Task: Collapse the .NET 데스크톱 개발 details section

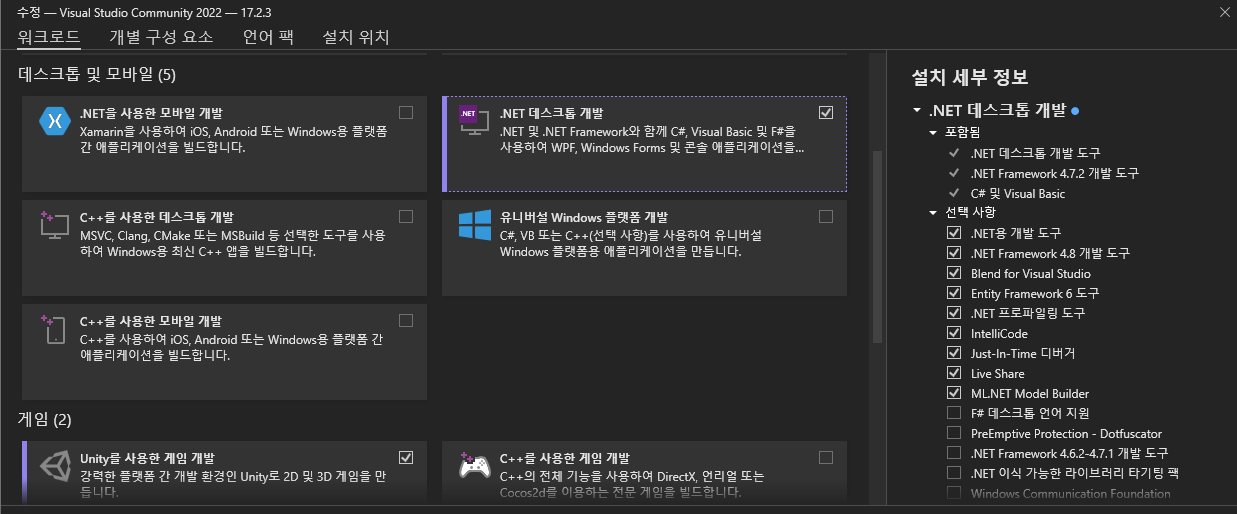Action: (x=916, y=110)
